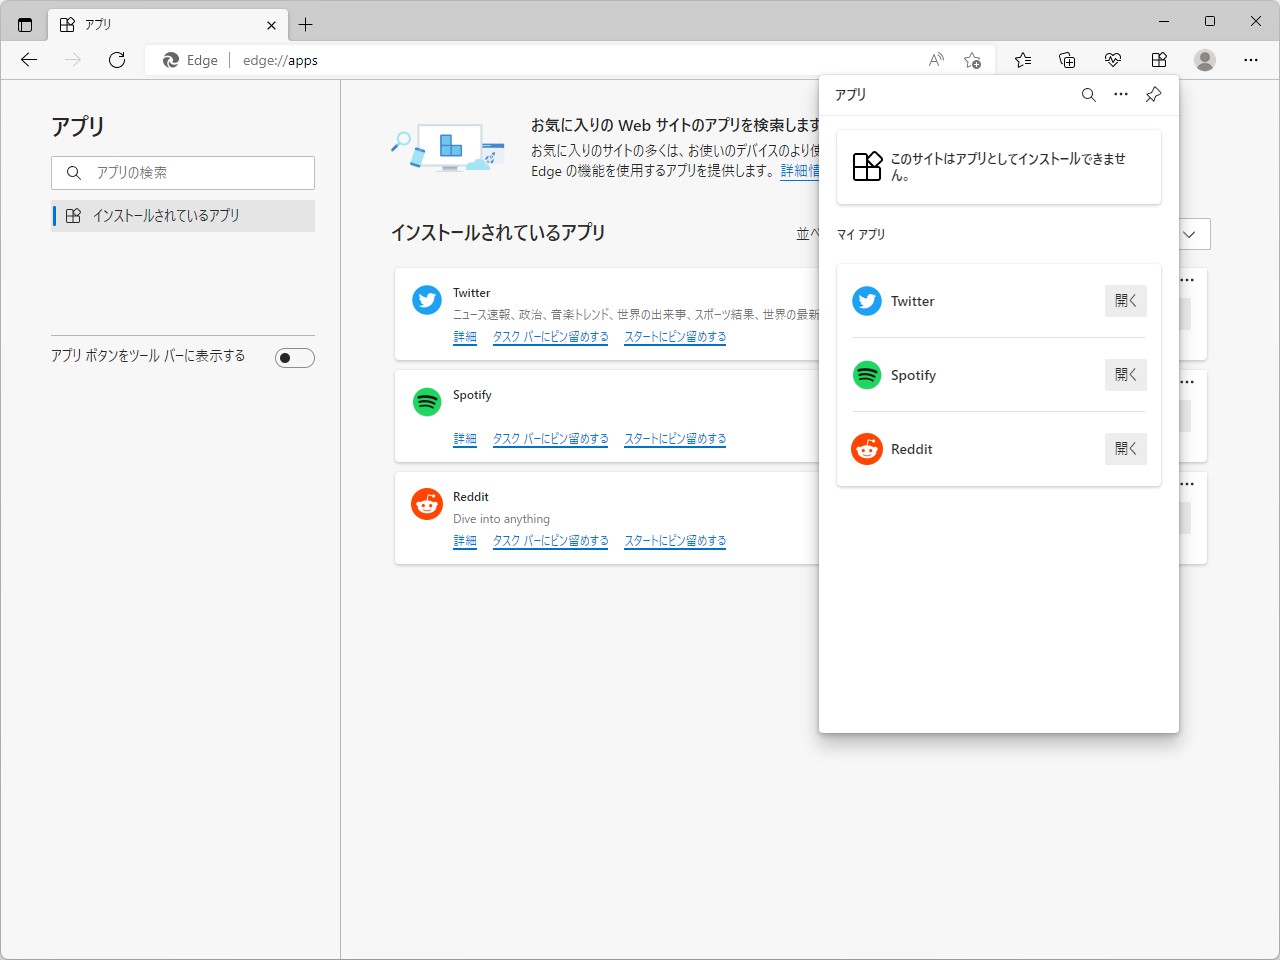Open Favorites from the toolbar star
Screen dimensions: 1280x960
click(x=1022, y=60)
